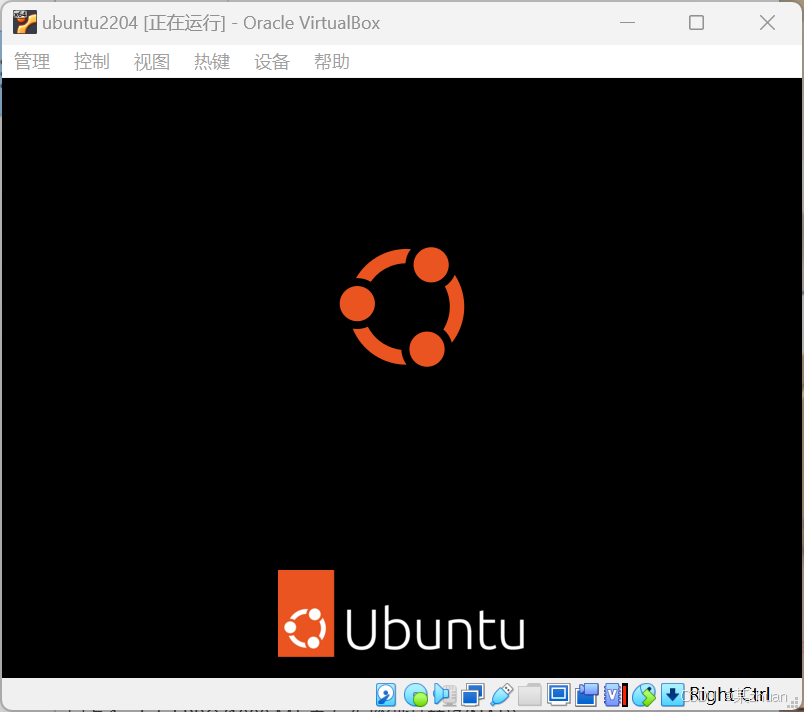804x712 pixels.
Task: Click the optical disc drive status icon
Action: 415,696
